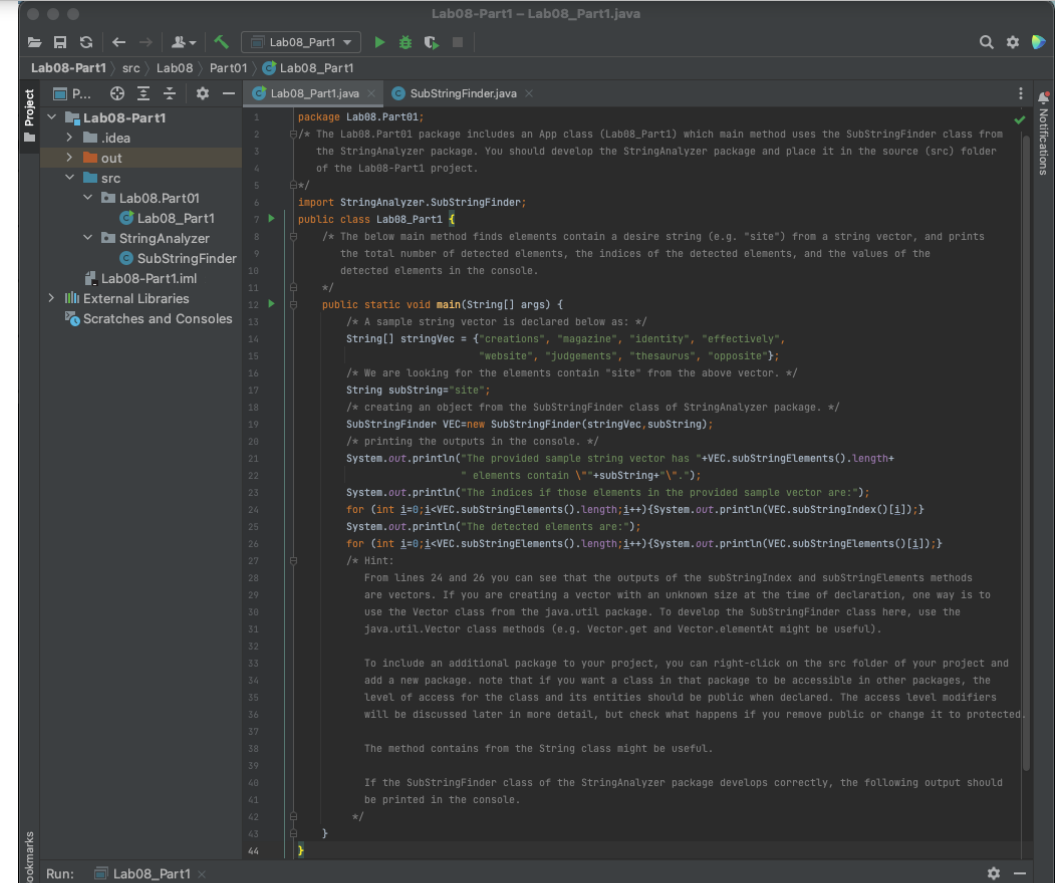Click the Save All disk icon
Viewport: 1055px width, 883px height.
60,42
